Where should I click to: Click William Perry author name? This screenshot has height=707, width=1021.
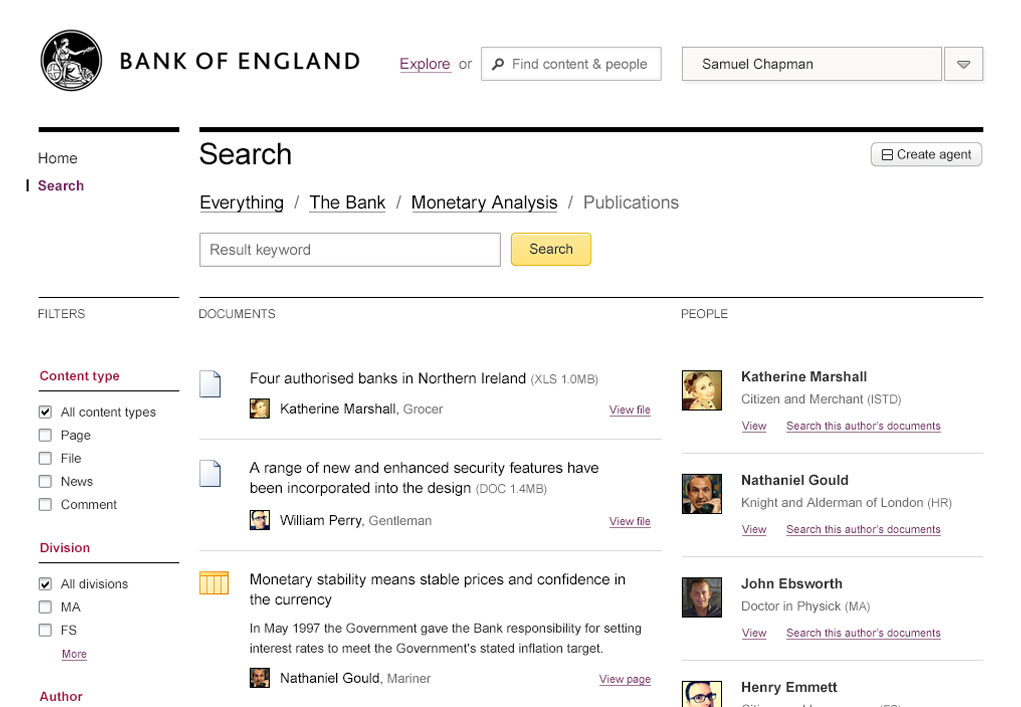point(320,520)
